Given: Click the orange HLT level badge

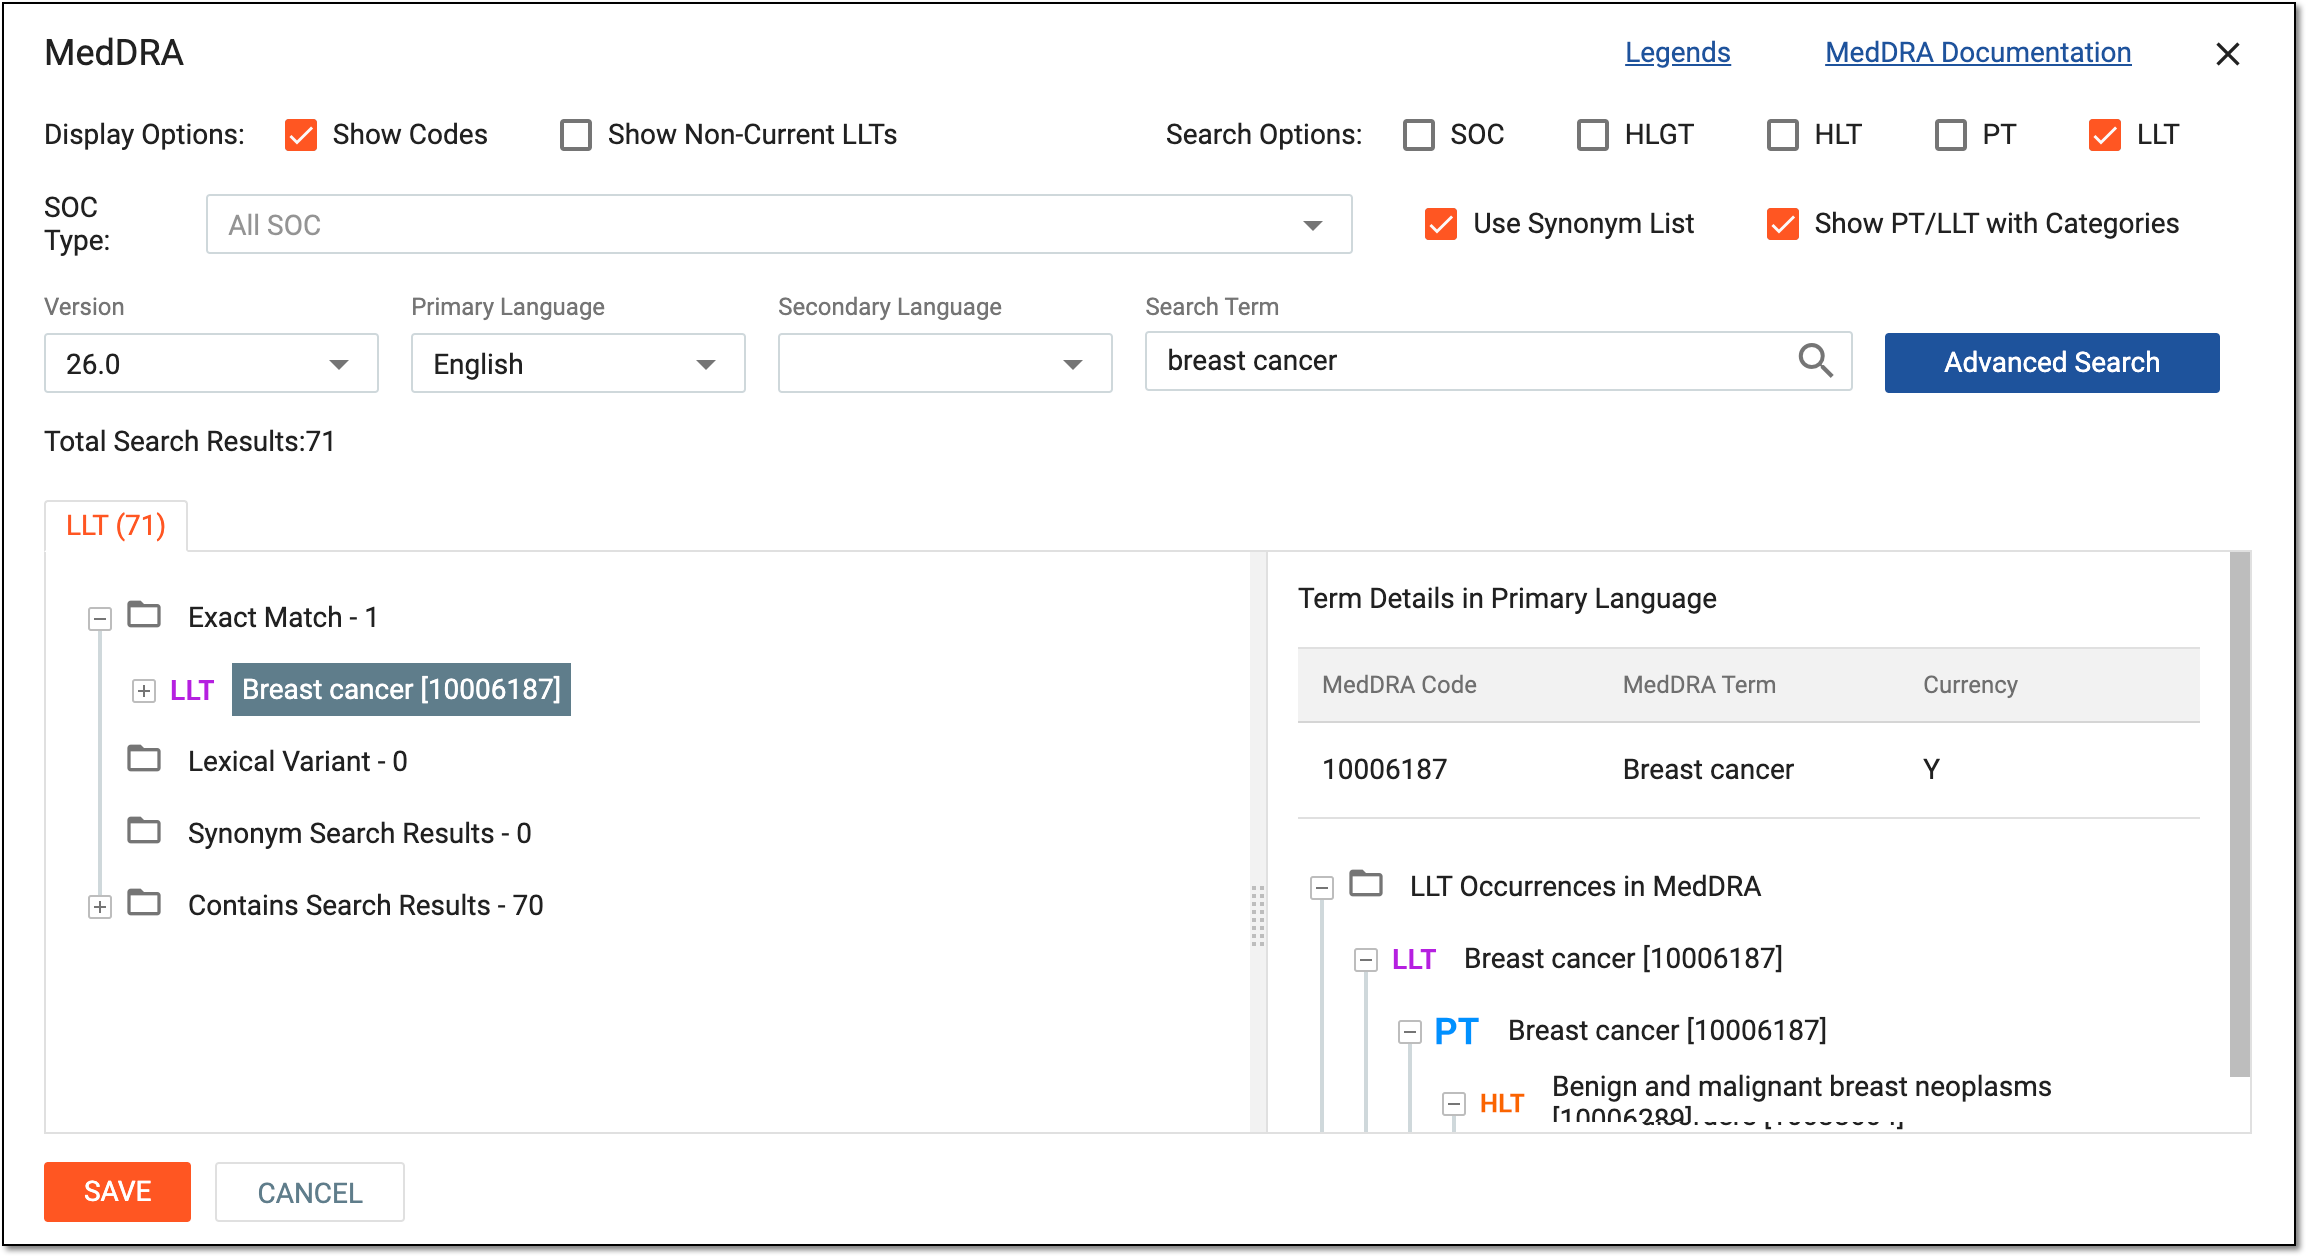Looking at the screenshot, I should 1502,1103.
